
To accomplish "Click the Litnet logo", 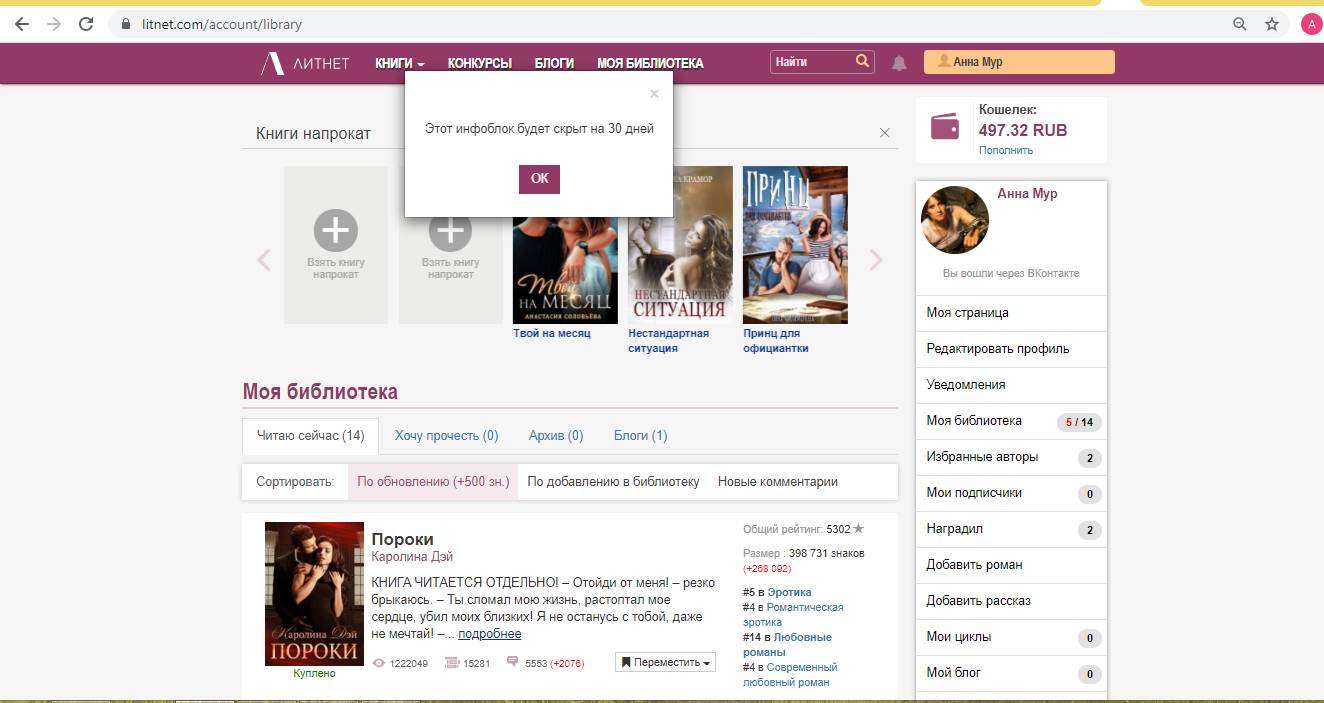I will [x=305, y=63].
